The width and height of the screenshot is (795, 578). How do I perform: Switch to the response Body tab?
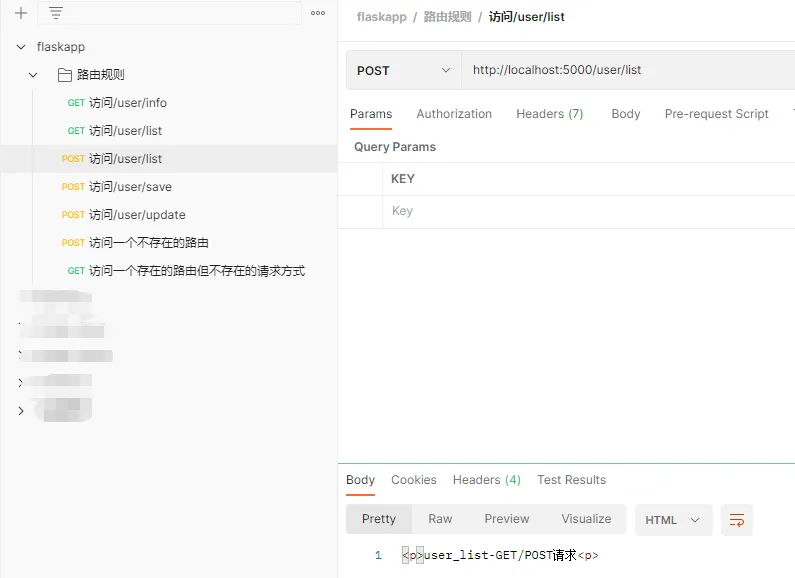tap(360, 480)
